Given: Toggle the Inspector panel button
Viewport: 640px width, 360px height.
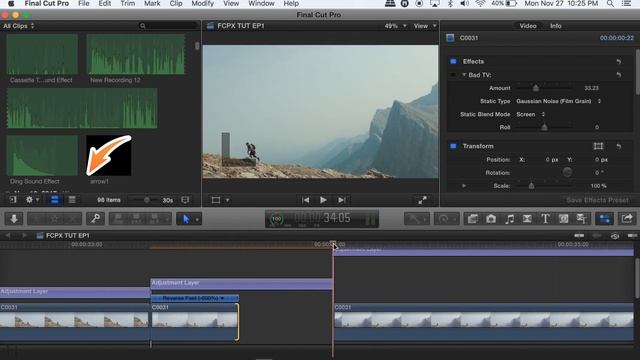Looking at the screenshot, I should point(604,219).
